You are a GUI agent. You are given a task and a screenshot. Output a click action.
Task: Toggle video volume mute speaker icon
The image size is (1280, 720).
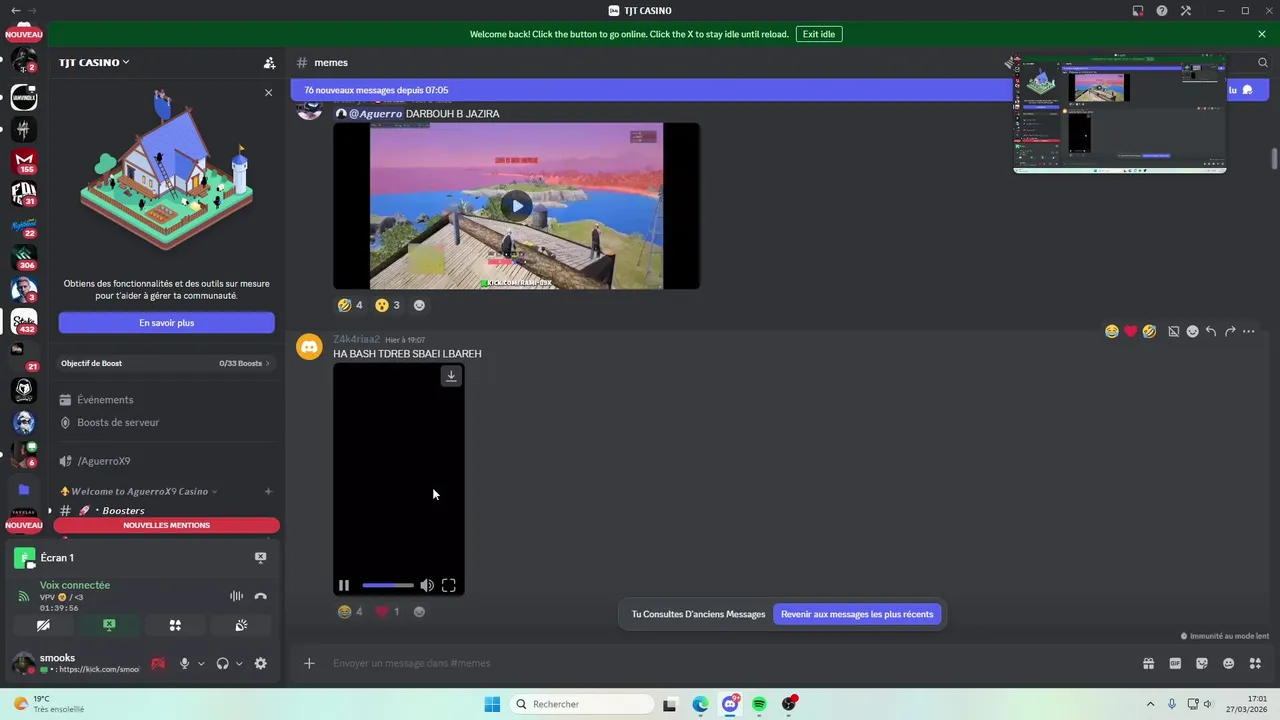(427, 586)
